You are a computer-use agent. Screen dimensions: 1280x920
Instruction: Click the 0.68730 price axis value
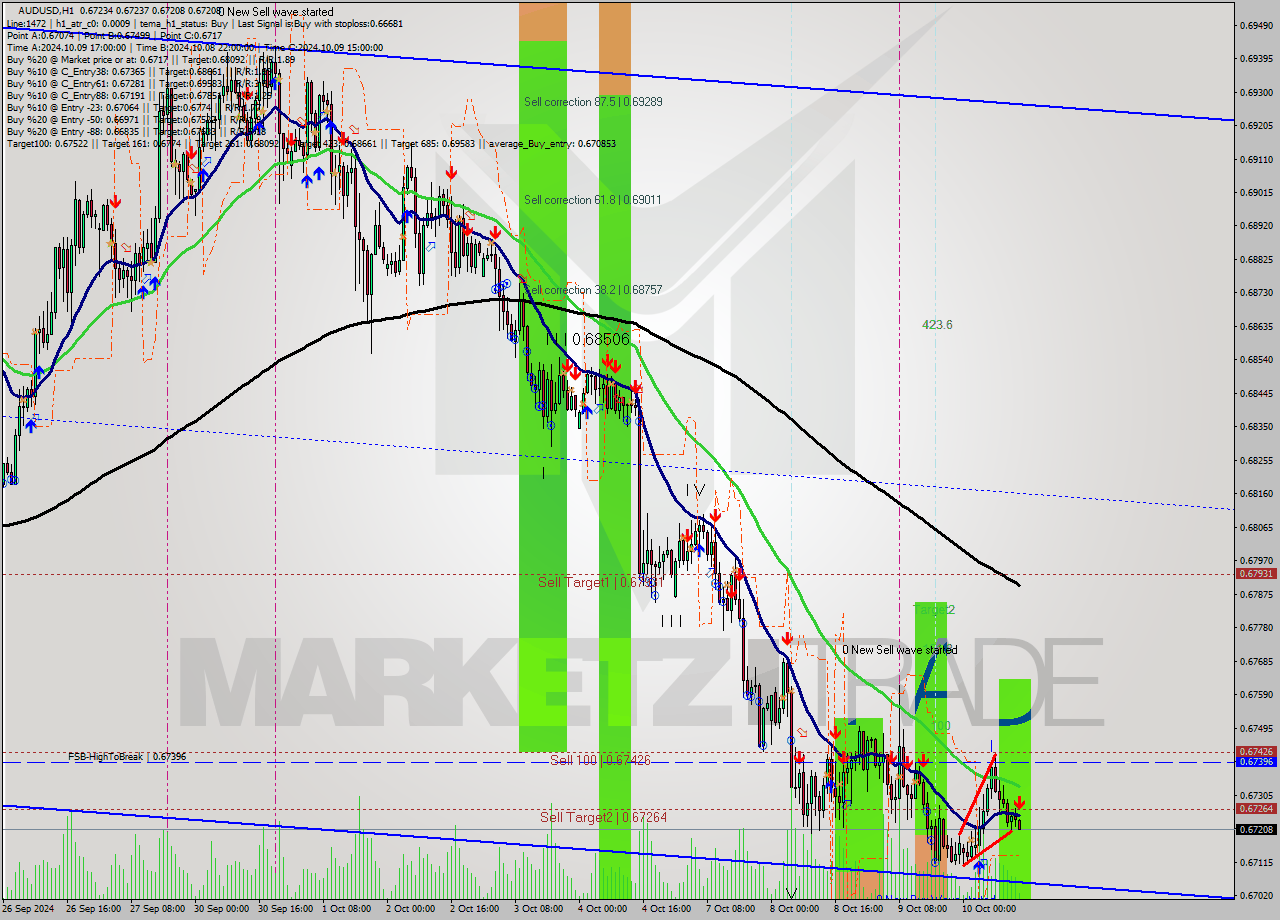[x=1256, y=293]
